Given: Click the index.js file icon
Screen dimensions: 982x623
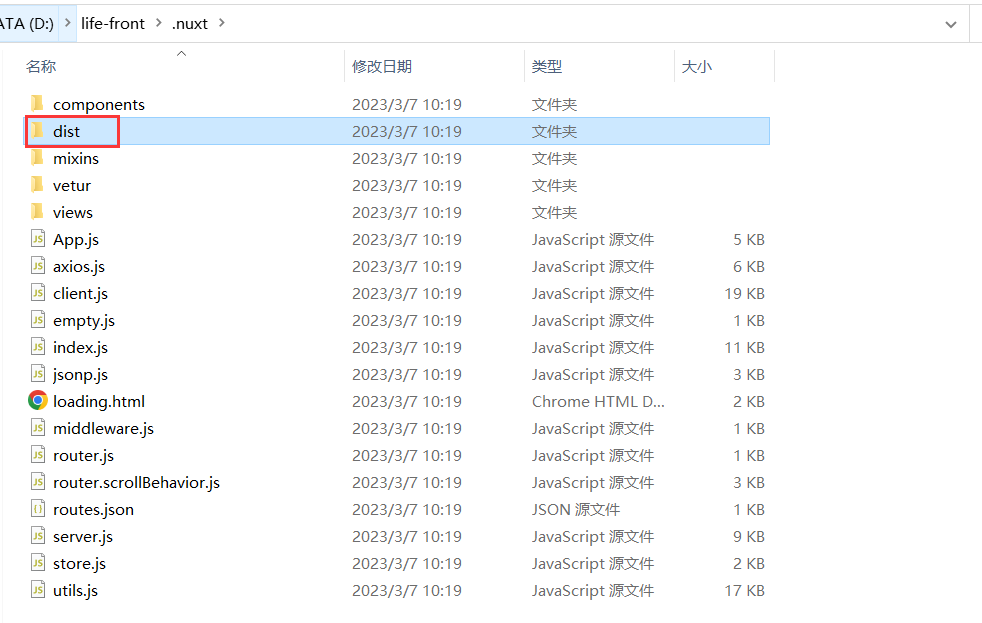Looking at the screenshot, I should coord(38,346).
